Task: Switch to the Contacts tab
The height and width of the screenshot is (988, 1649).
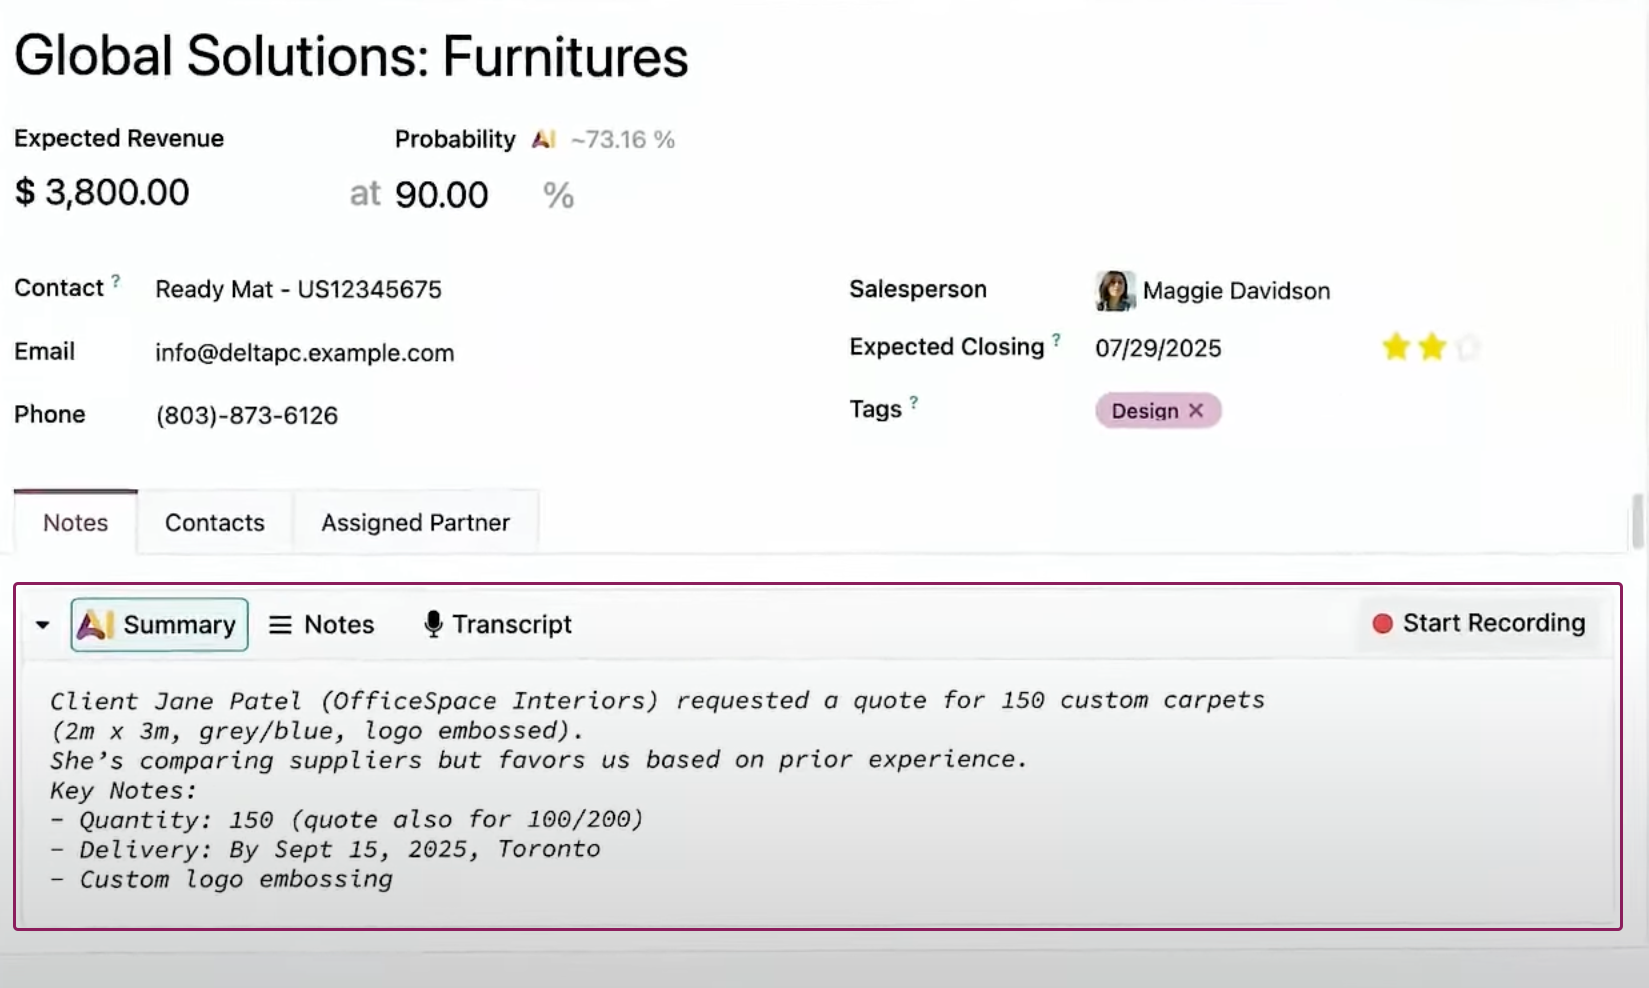Action: pos(215,523)
